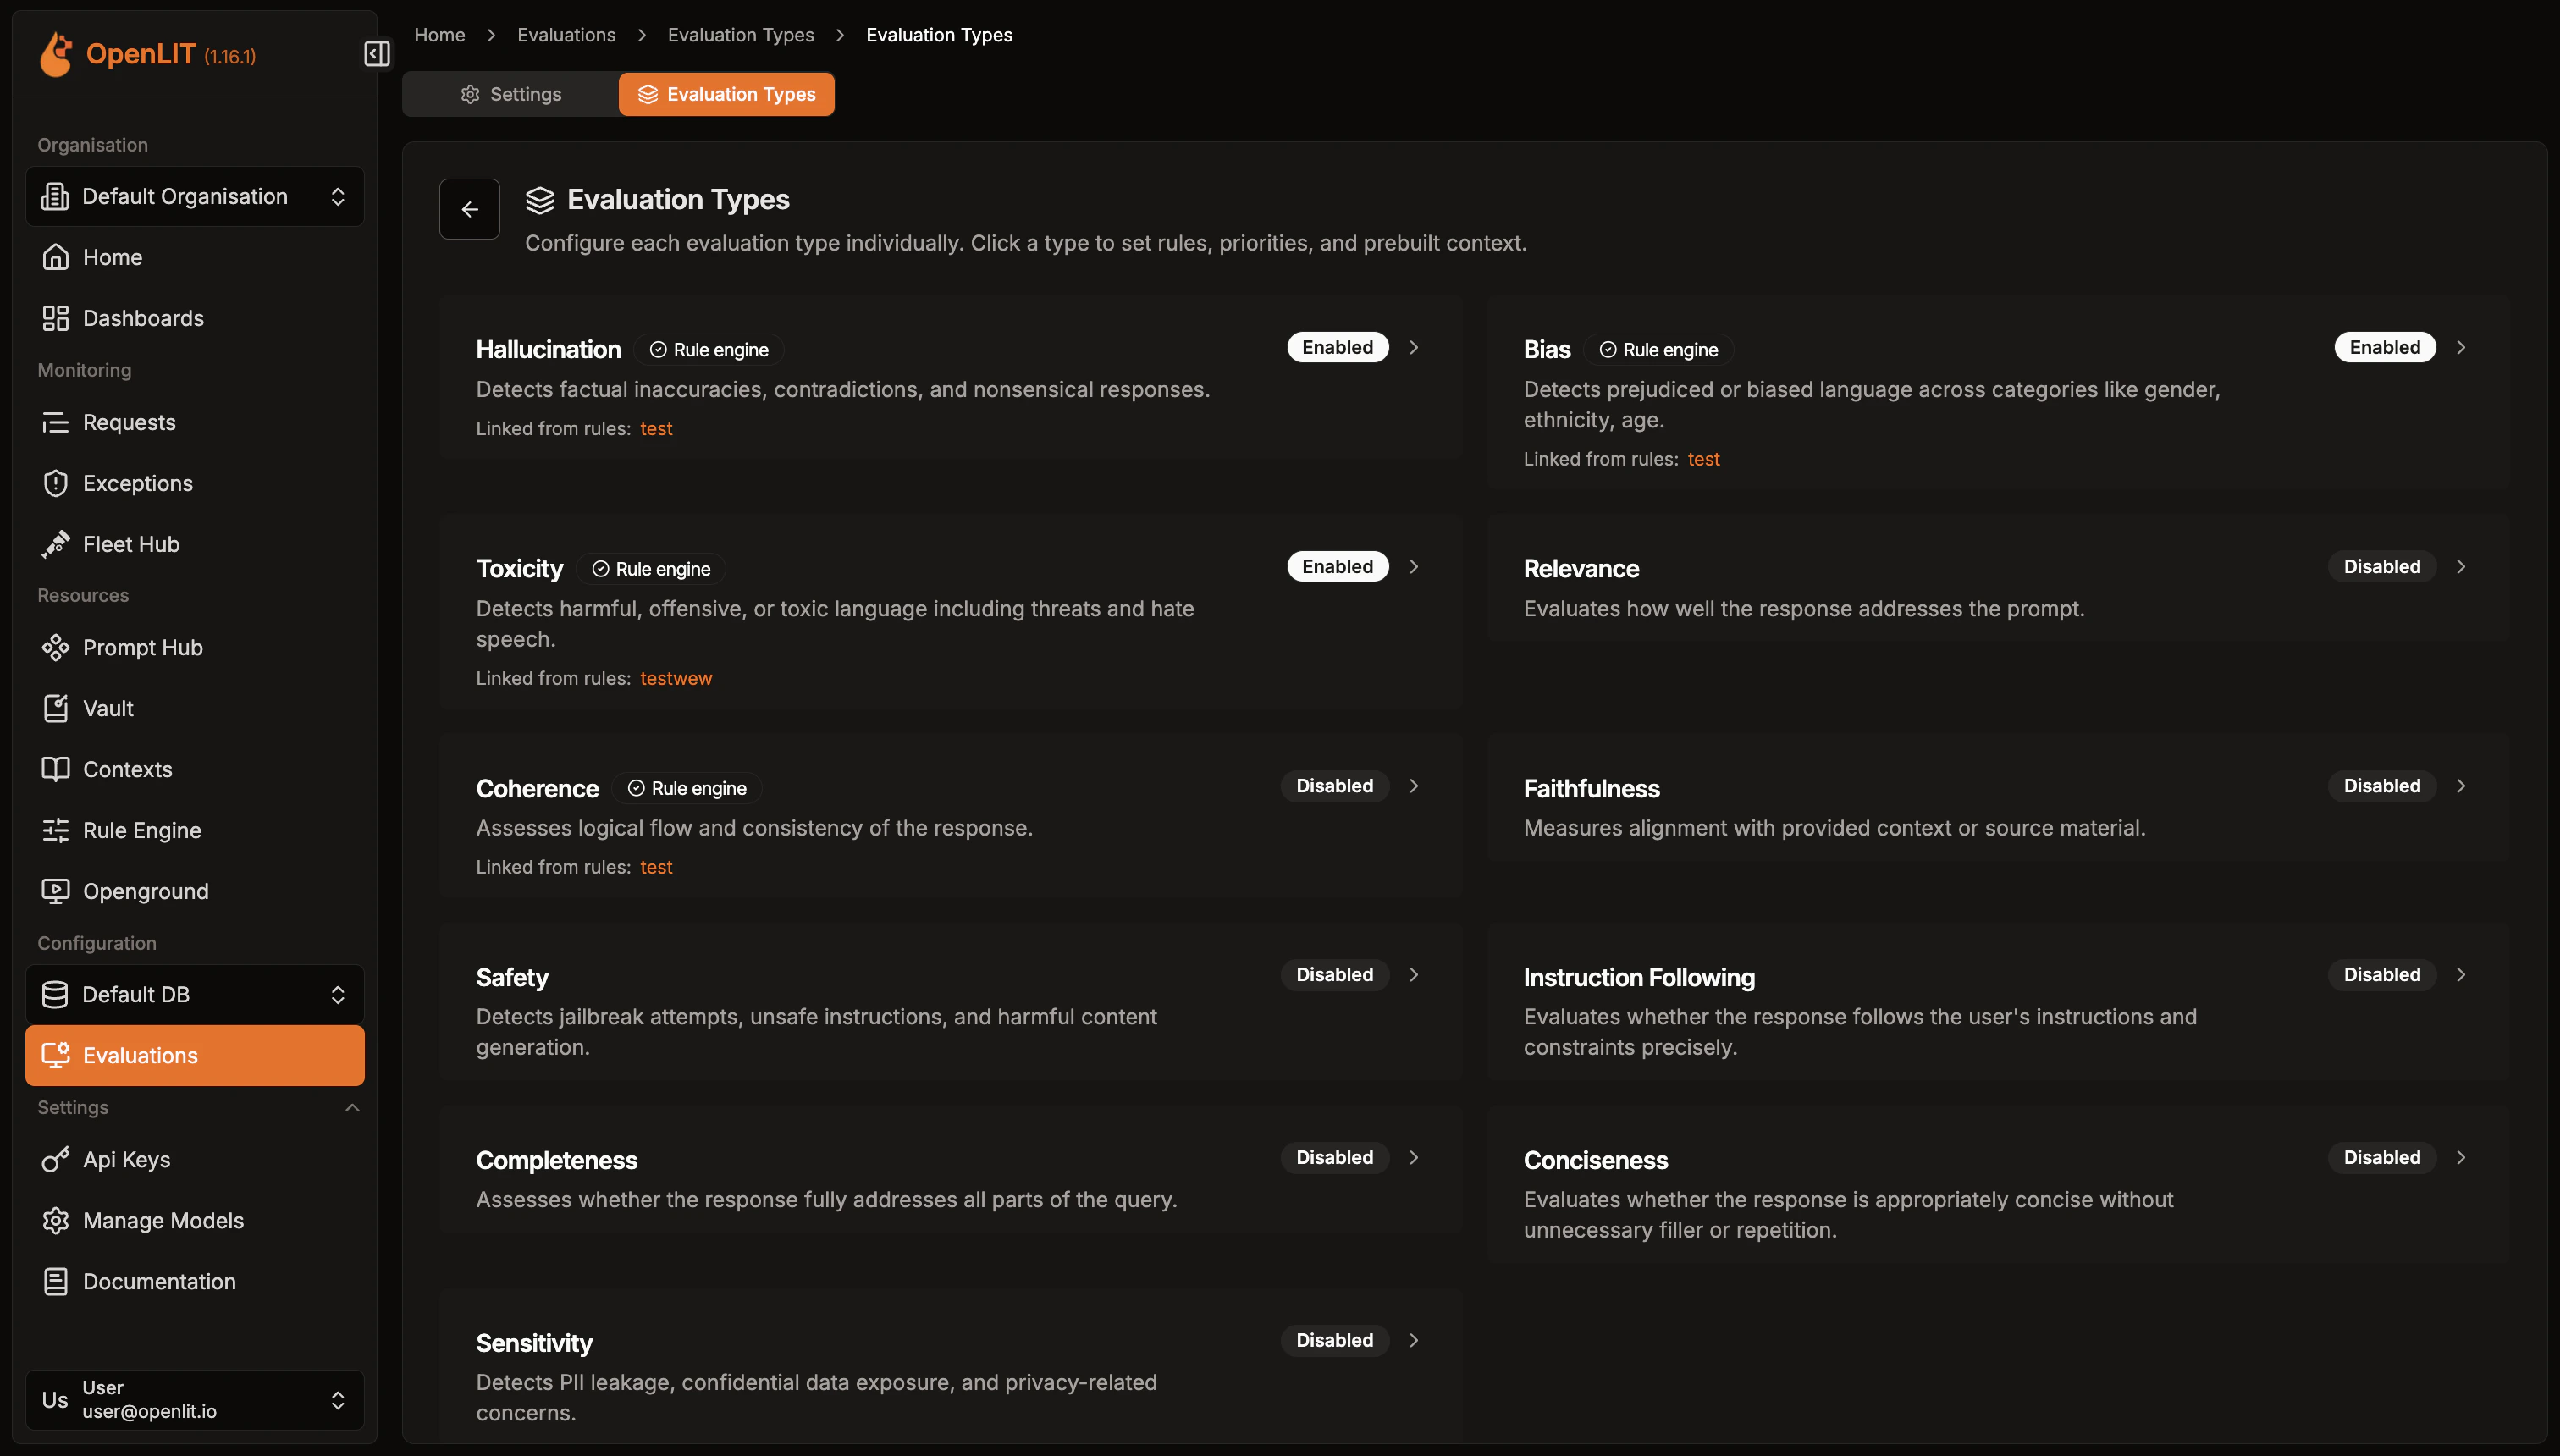Collapse the Settings sidebar section

pos(351,1107)
